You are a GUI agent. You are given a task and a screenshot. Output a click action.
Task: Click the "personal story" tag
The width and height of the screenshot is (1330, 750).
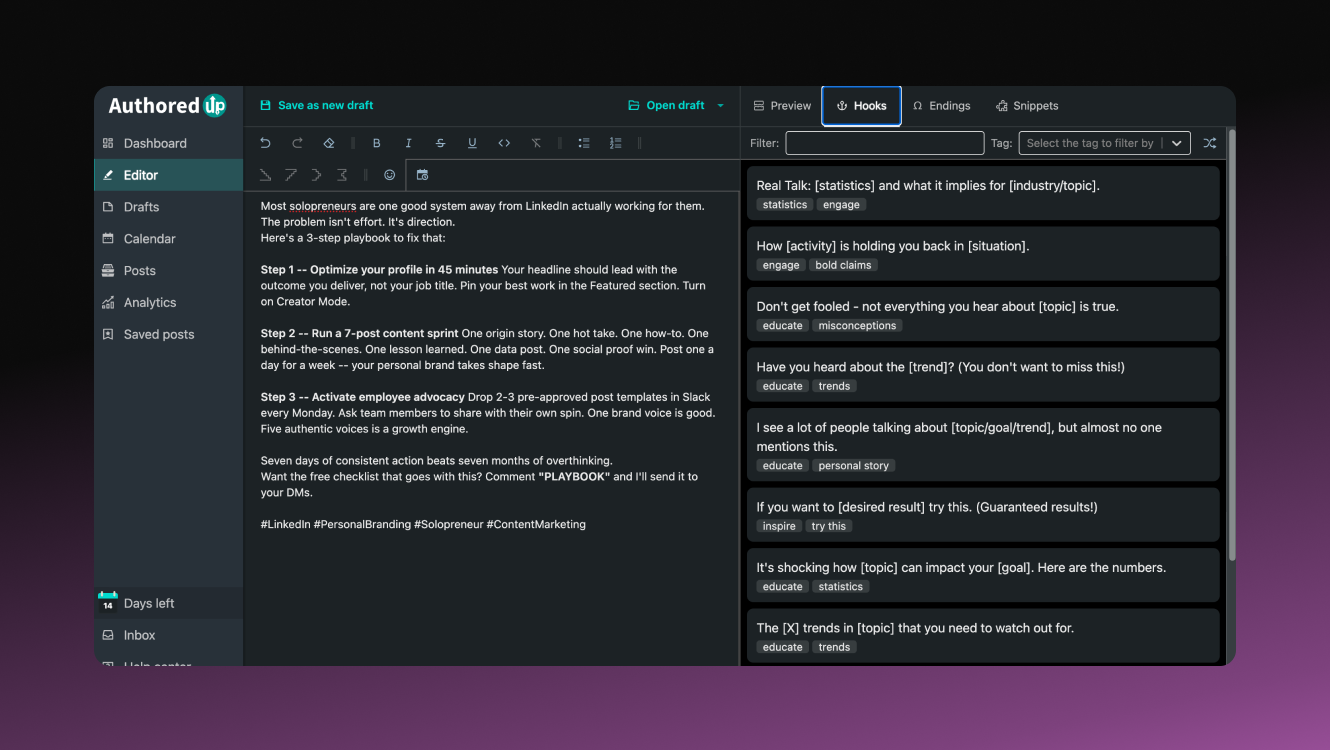coord(853,466)
